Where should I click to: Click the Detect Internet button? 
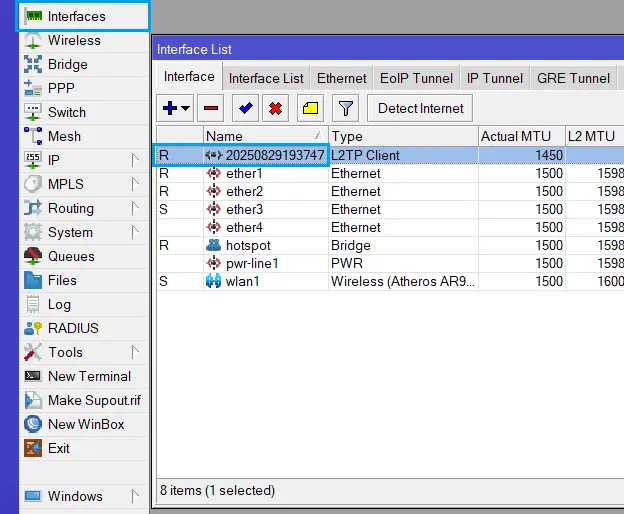(x=420, y=108)
